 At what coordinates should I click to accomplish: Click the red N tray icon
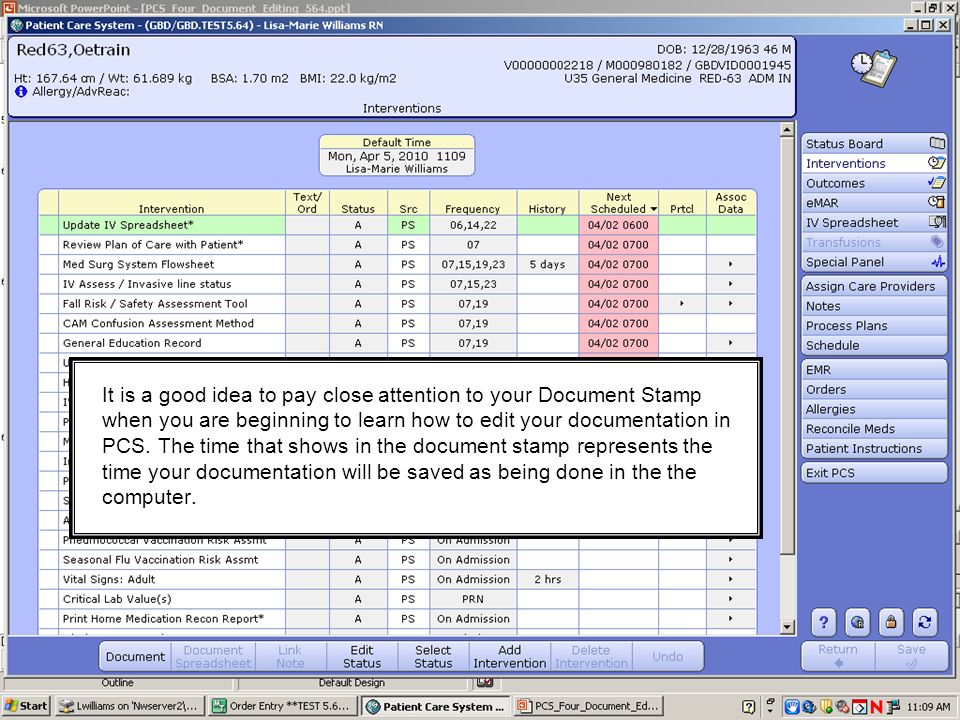click(876, 707)
